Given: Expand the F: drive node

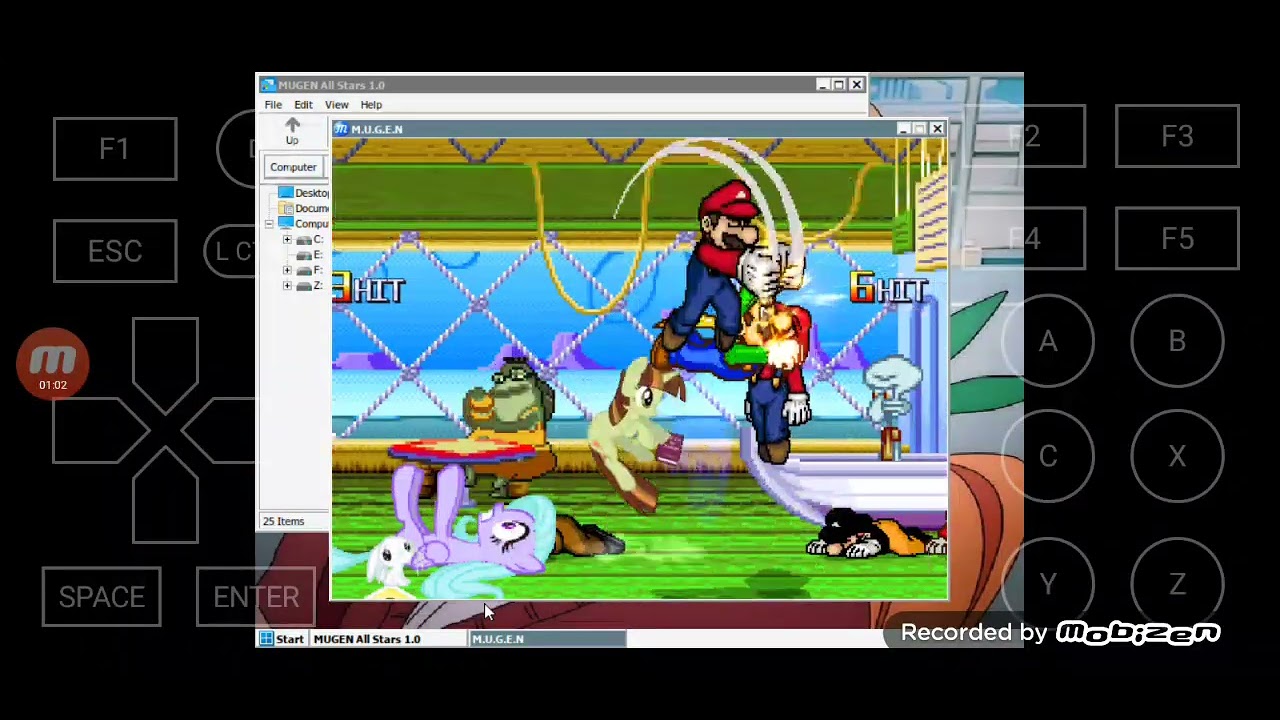Looking at the screenshot, I should (287, 270).
